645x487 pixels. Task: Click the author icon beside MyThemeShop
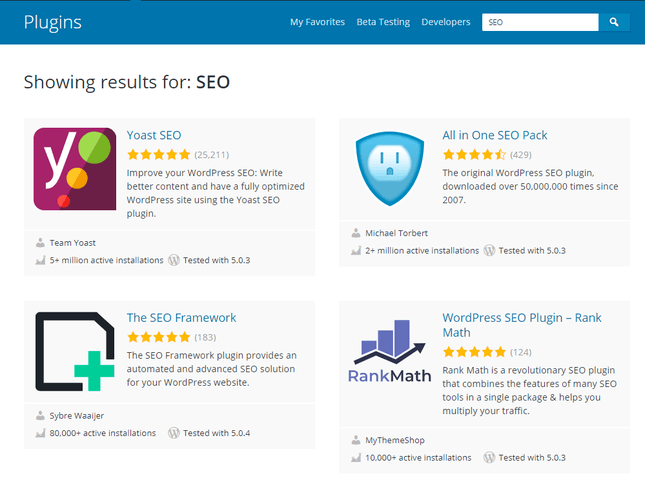356,440
